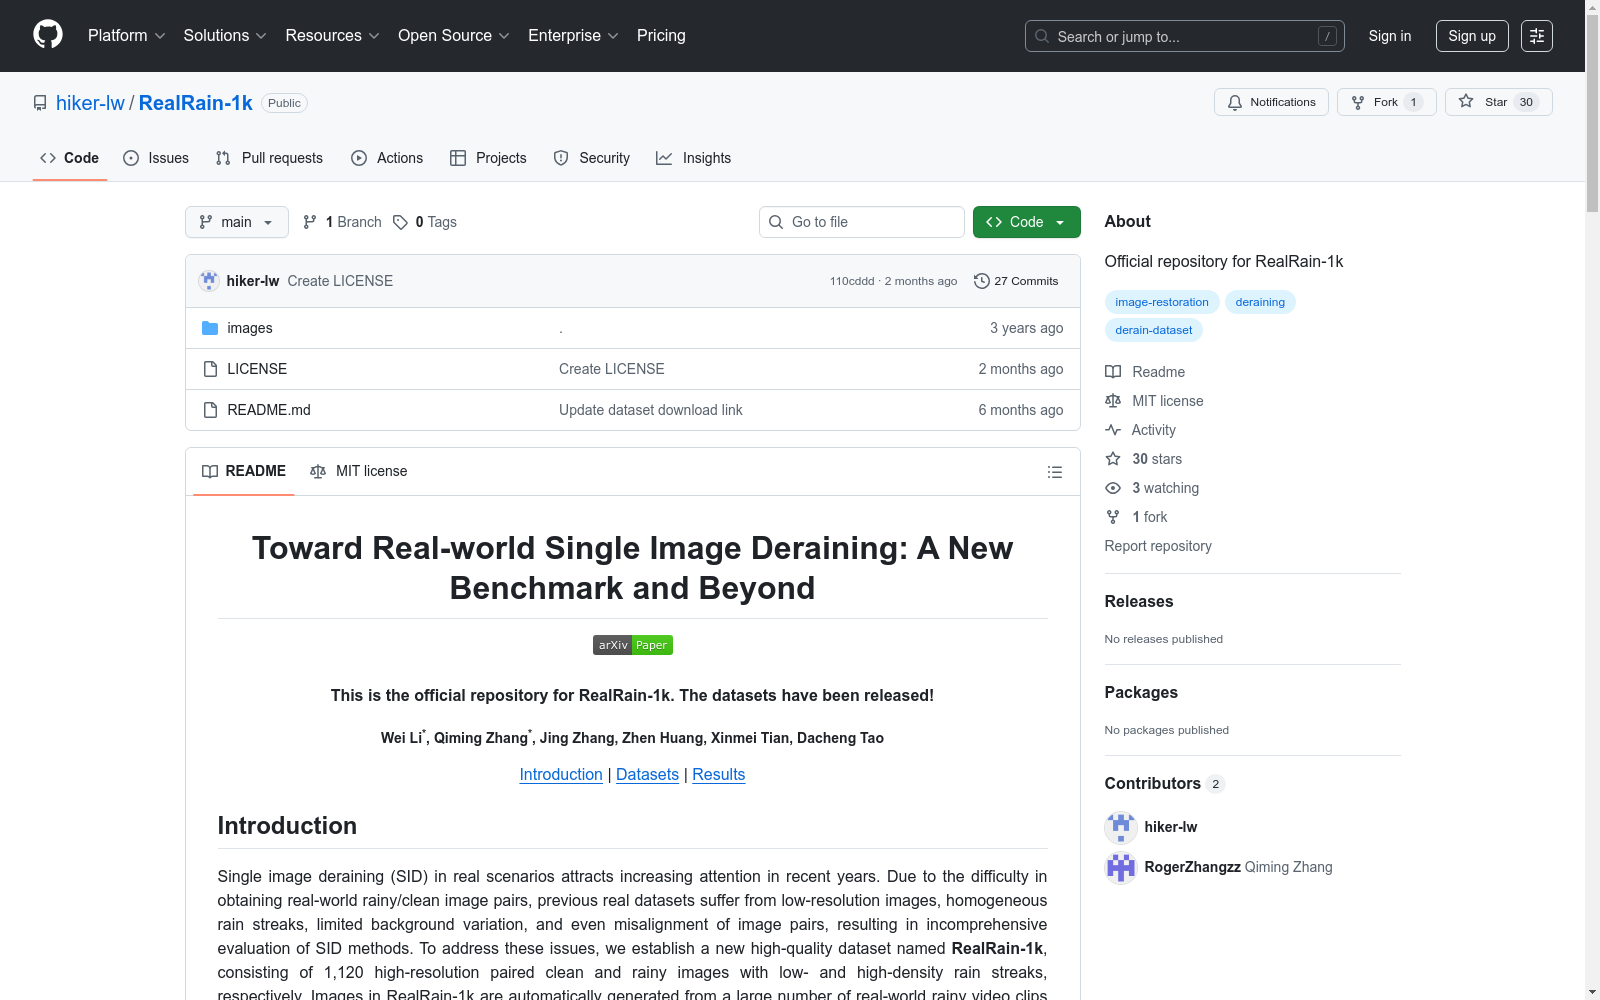
Task: Click the deraining topic tag
Action: tap(1260, 302)
